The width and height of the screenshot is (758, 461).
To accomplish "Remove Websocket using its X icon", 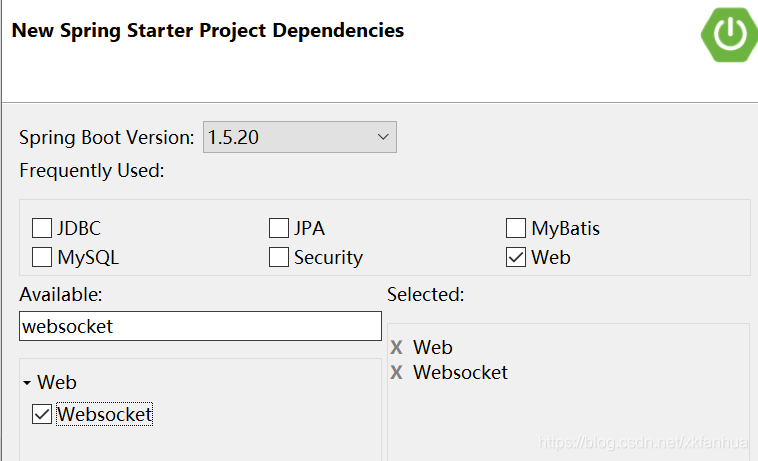I will (x=396, y=372).
